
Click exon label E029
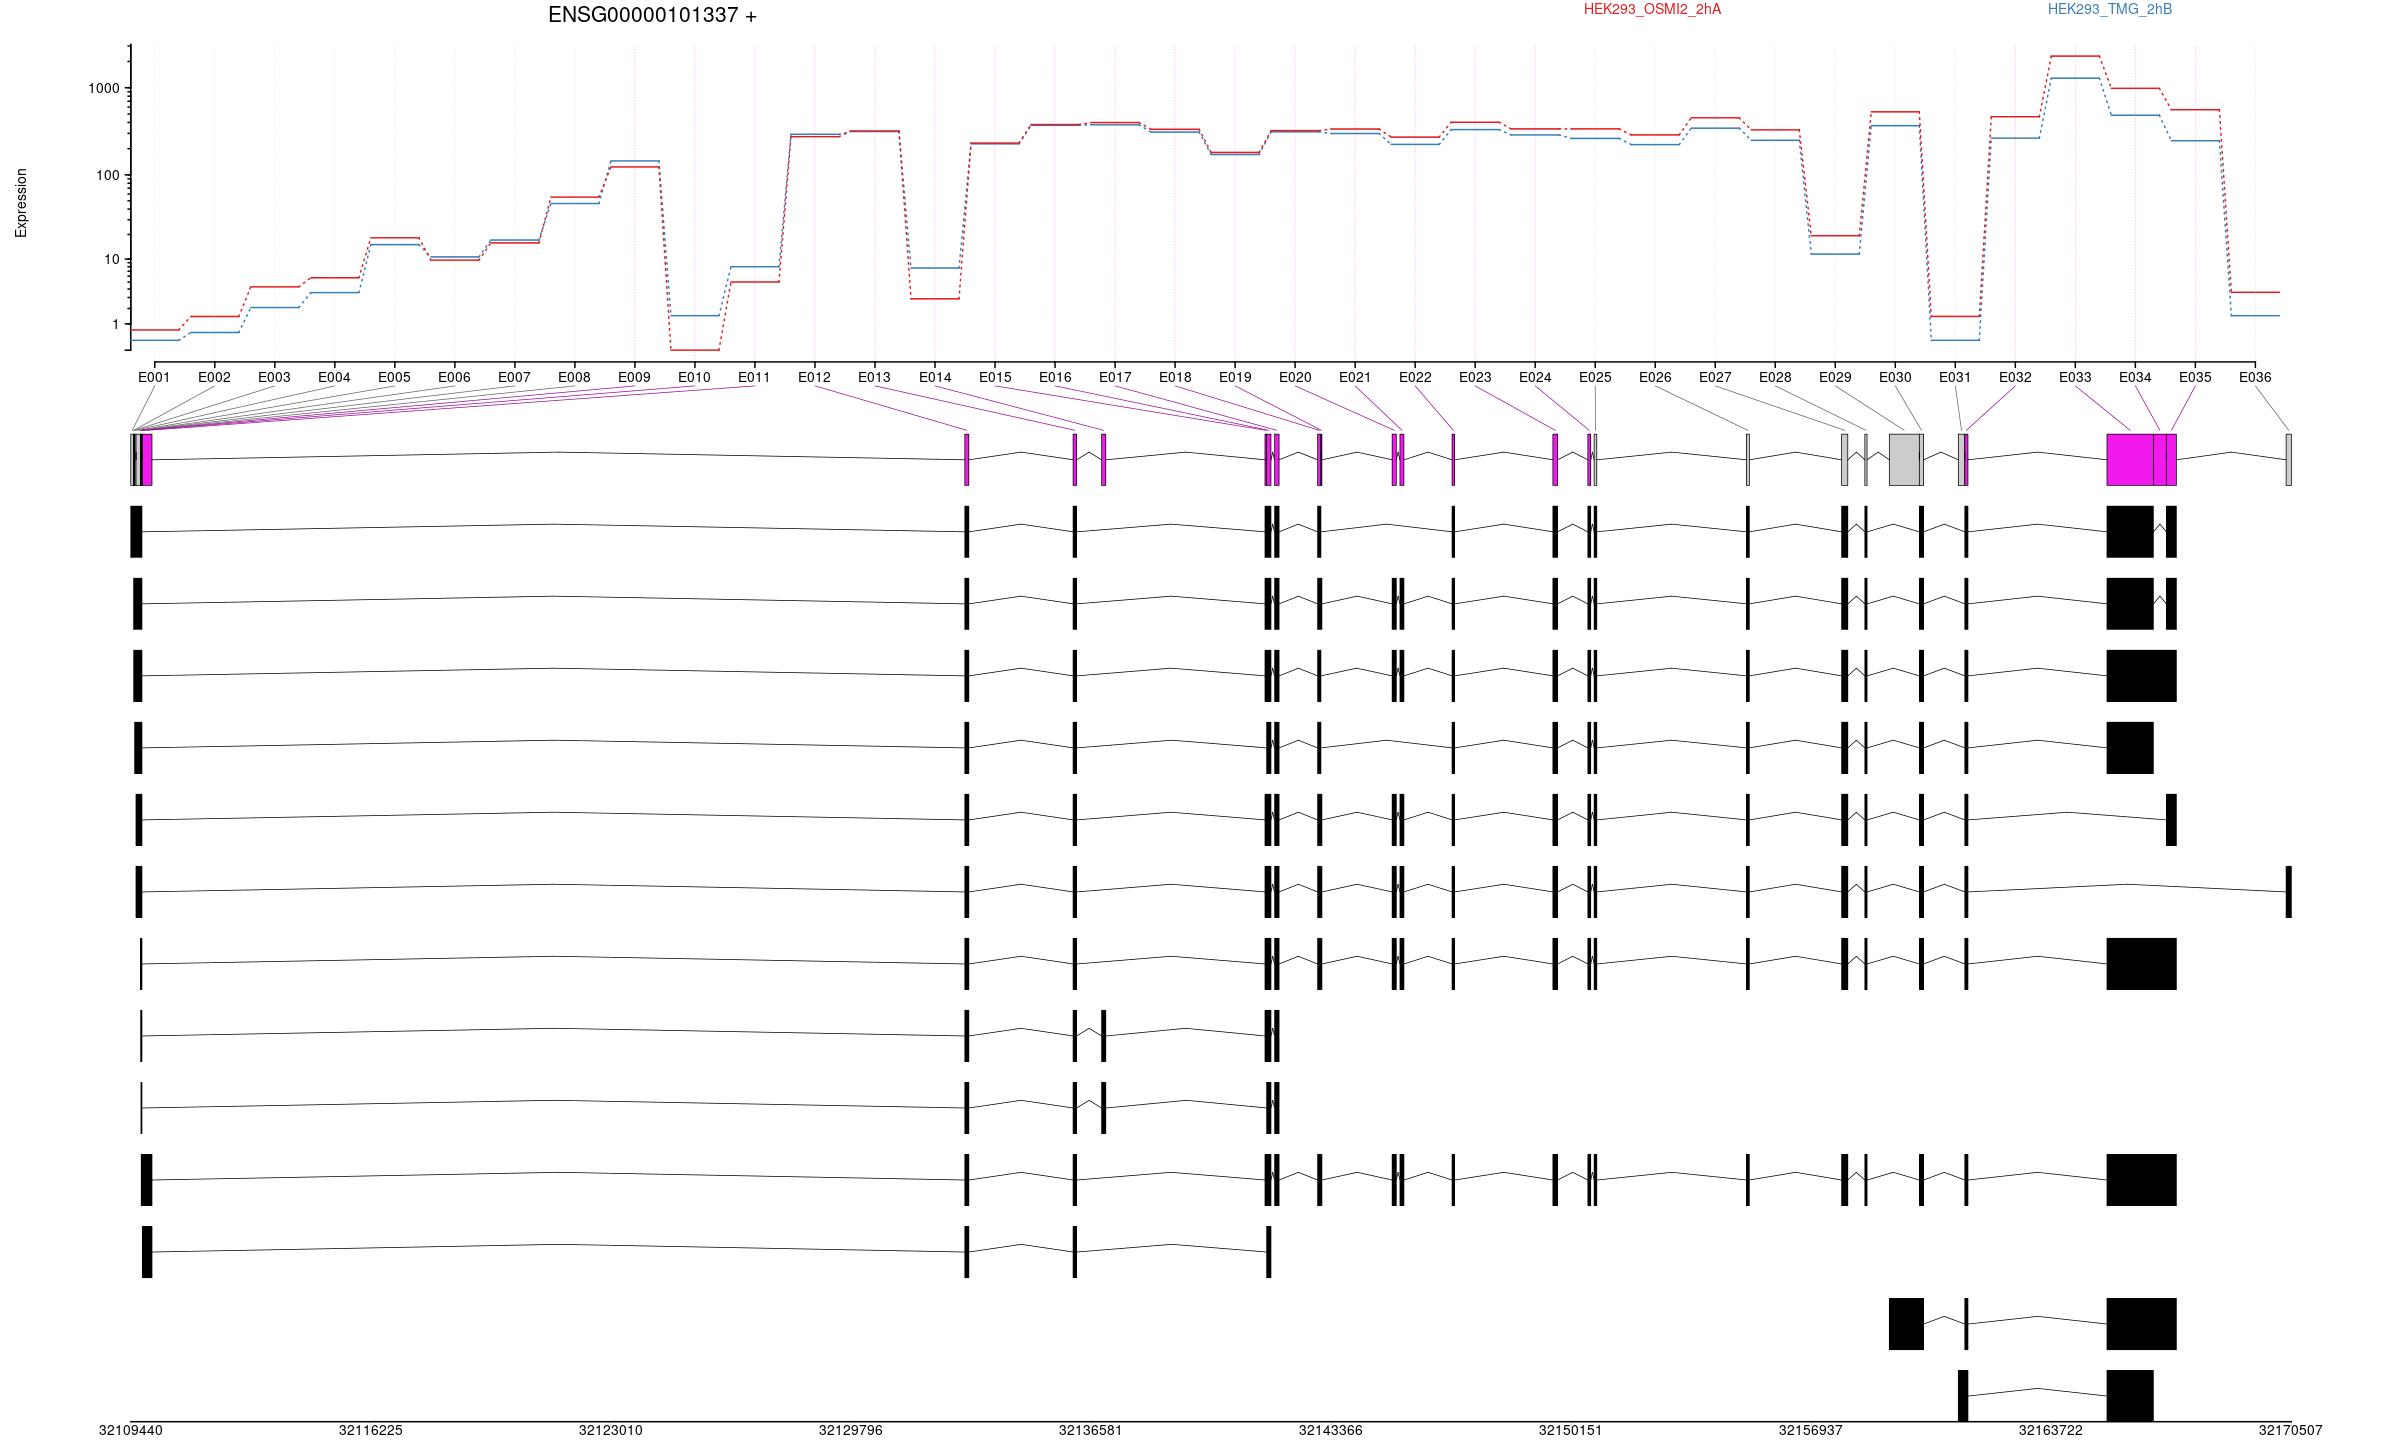[1835, 377]
